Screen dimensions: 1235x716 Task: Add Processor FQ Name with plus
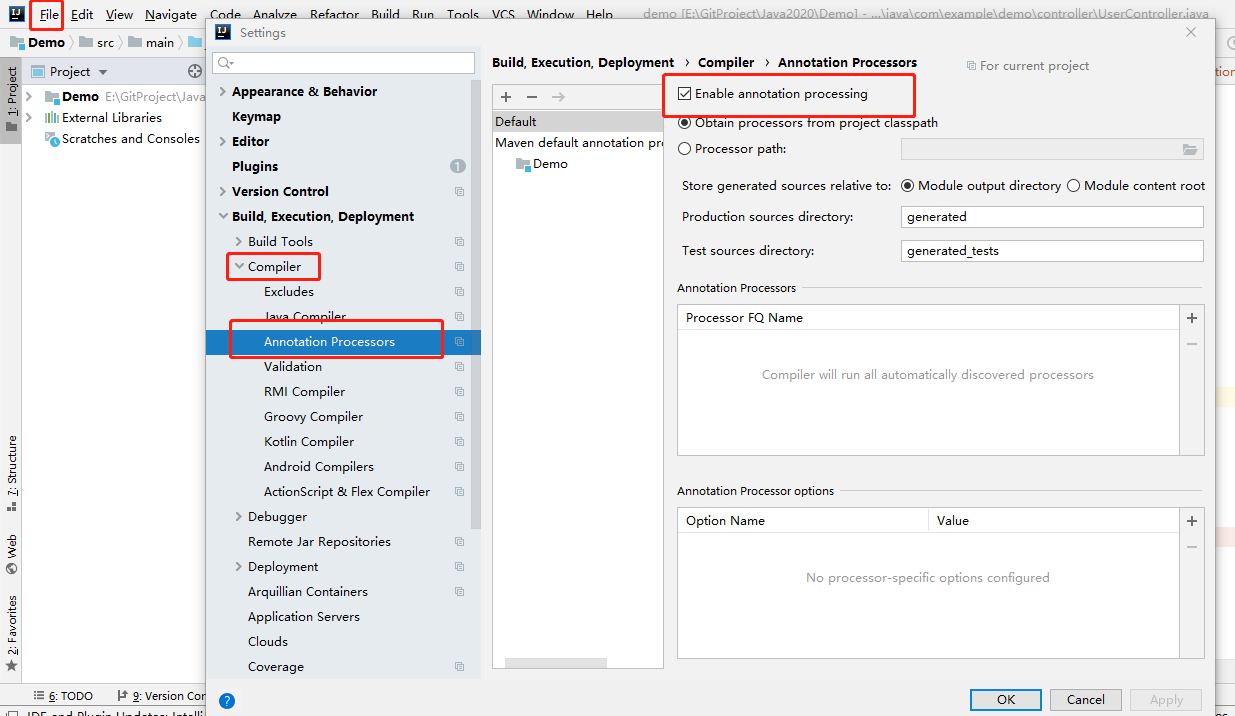1191,318
